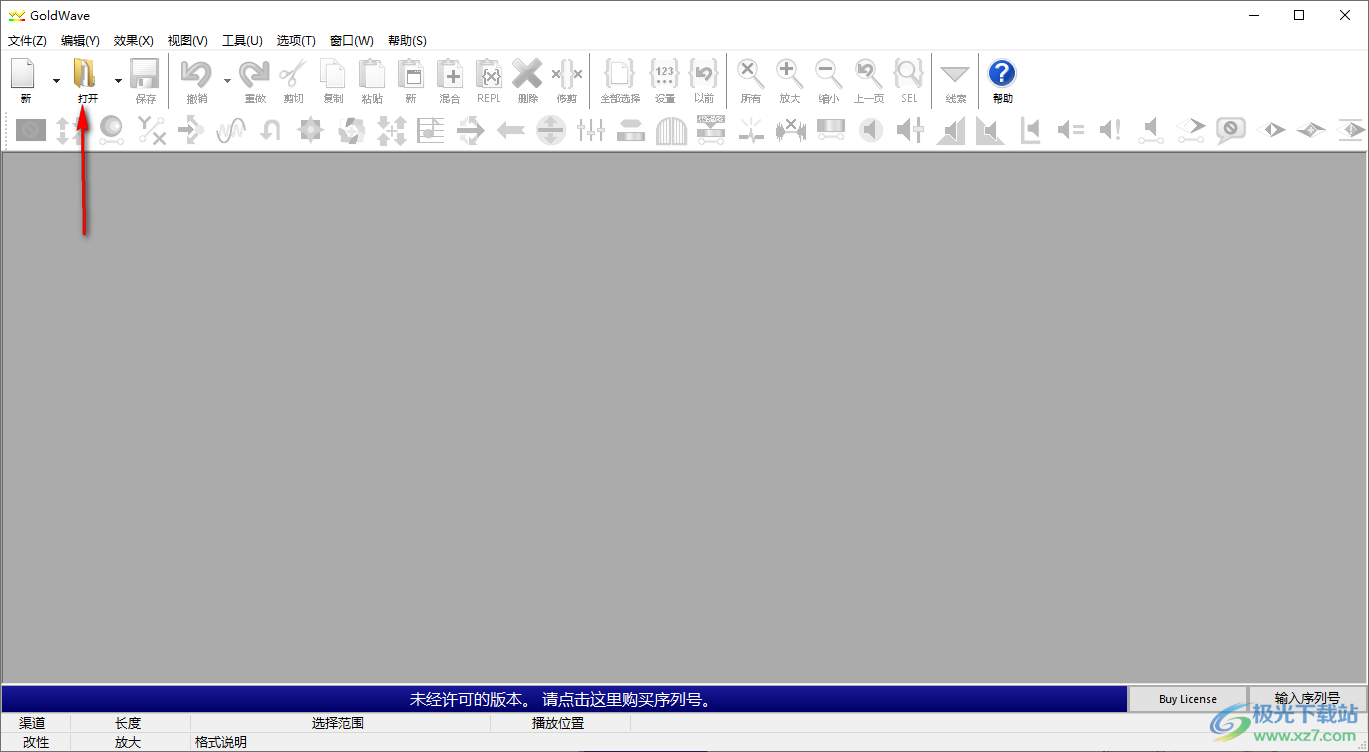Viewport: 1369px width, 752px height.
Task: Click the sine wave flanger effect icon
Action: tap(231, 129)
